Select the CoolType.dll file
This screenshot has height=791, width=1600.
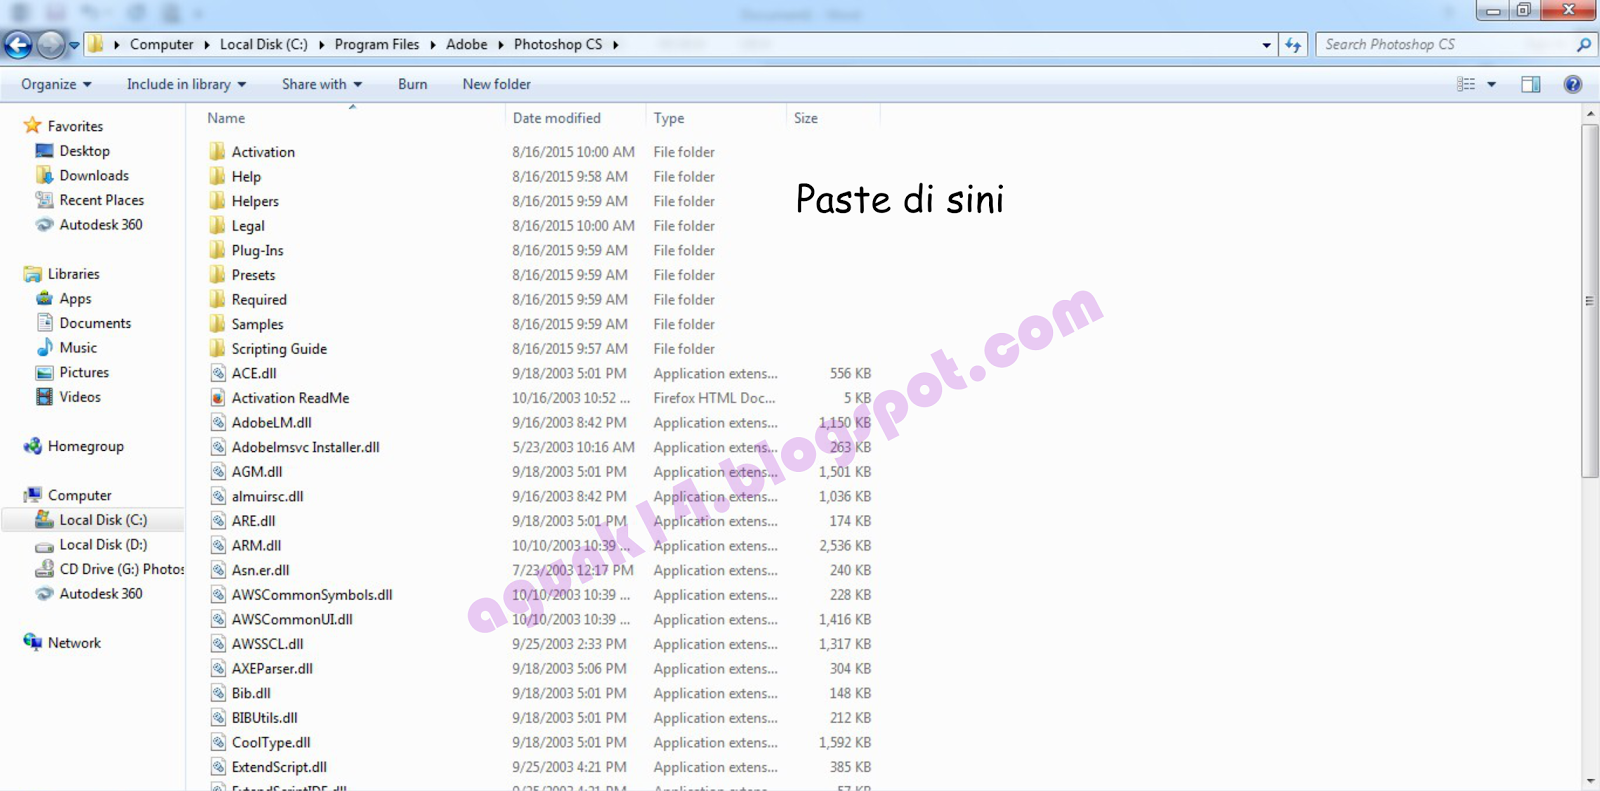[271, 742]
